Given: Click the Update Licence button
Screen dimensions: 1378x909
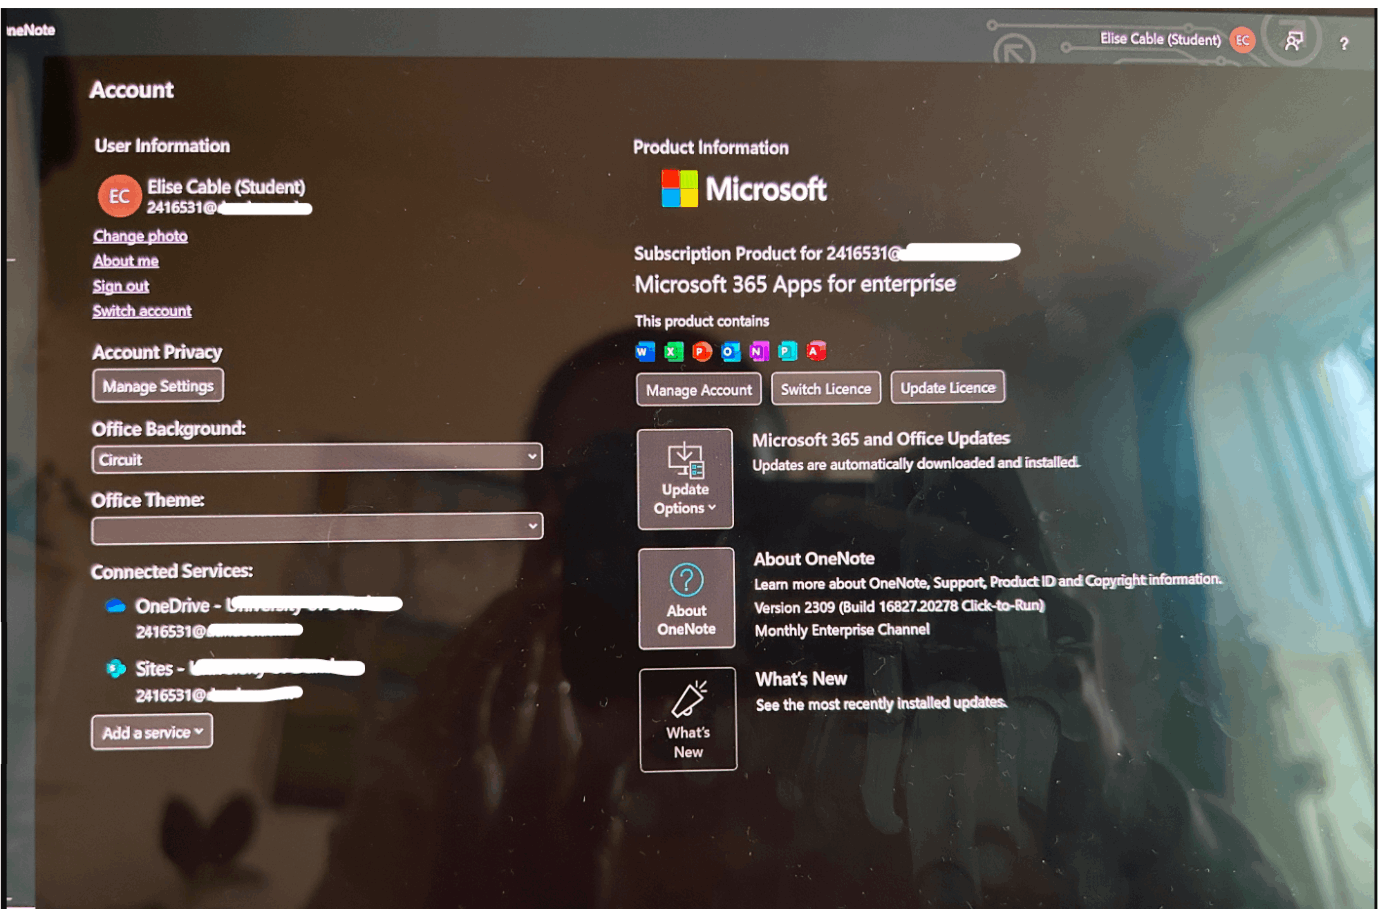Looking at the screenshot, I should coord(948,387).
